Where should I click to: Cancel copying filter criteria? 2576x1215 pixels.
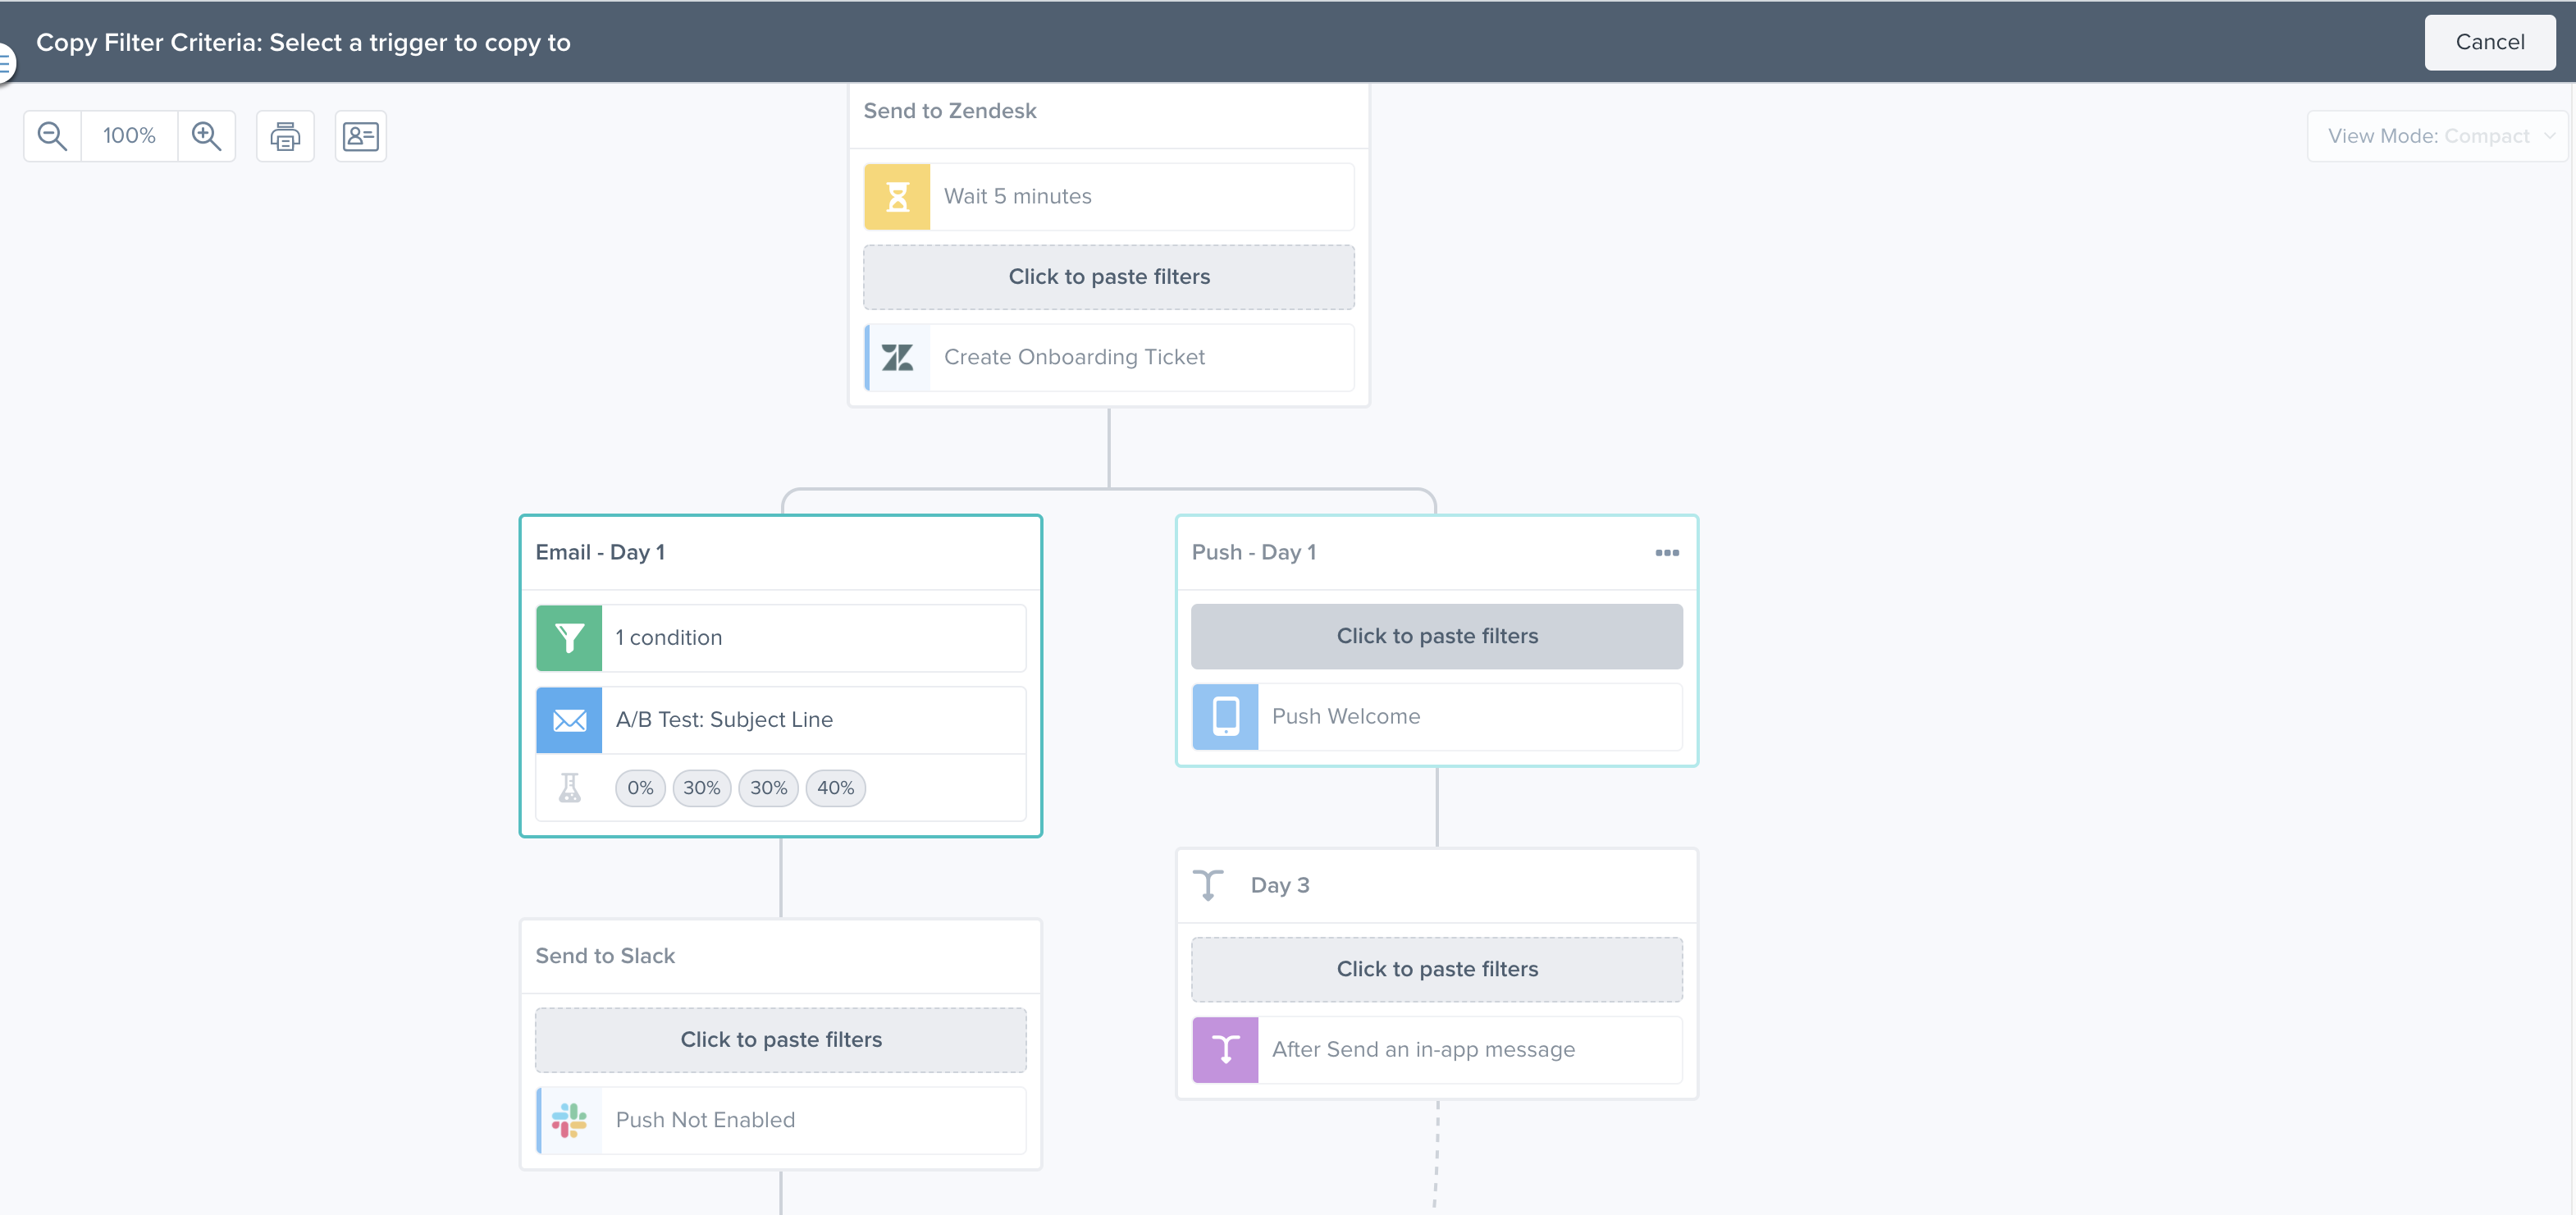(x=2490, y=42)
